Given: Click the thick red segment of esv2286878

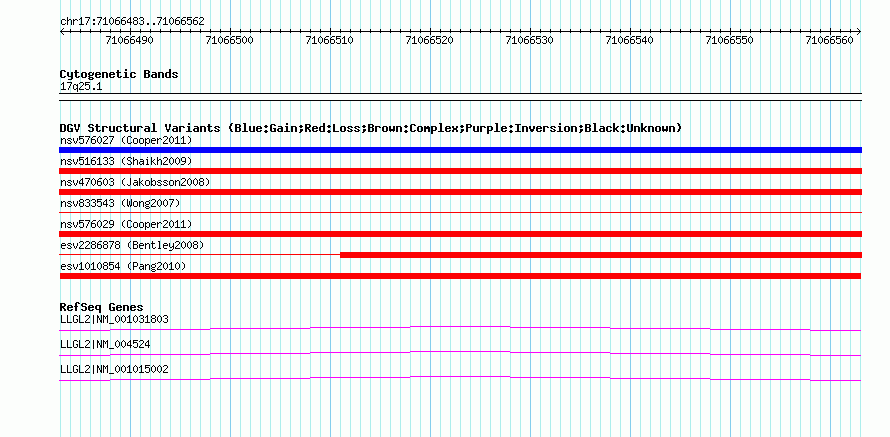Looking at the screenshot, I should (x=601, y=255).
